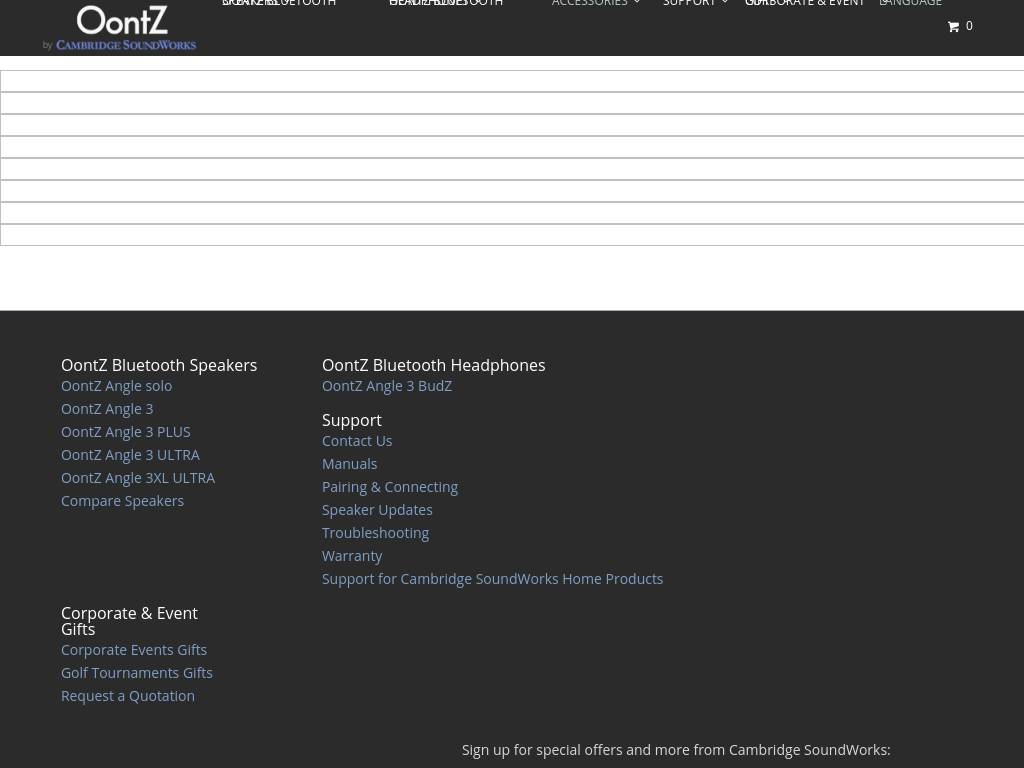Expand the Accessories menu chevron
Screen dimensions: 1024x768
pyautogui.click(x=637, y=3)
